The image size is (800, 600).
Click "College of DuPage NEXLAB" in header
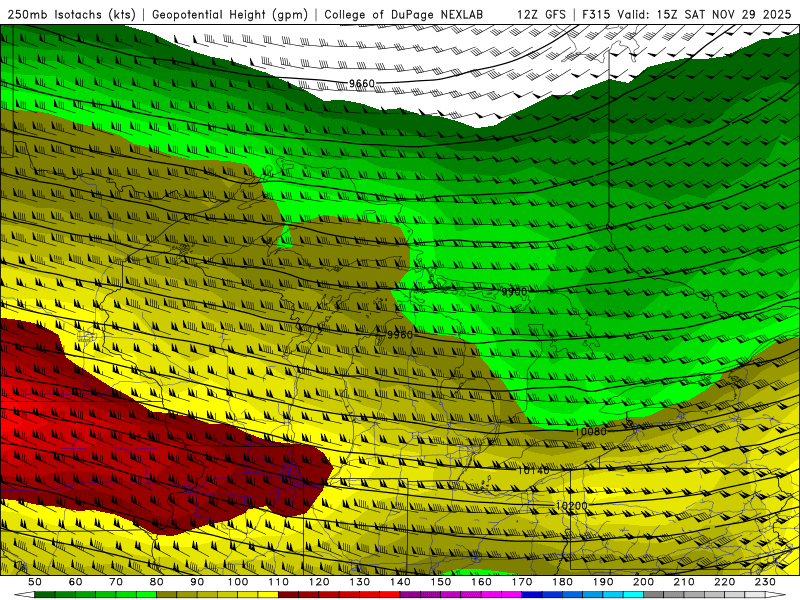point(404,14)
